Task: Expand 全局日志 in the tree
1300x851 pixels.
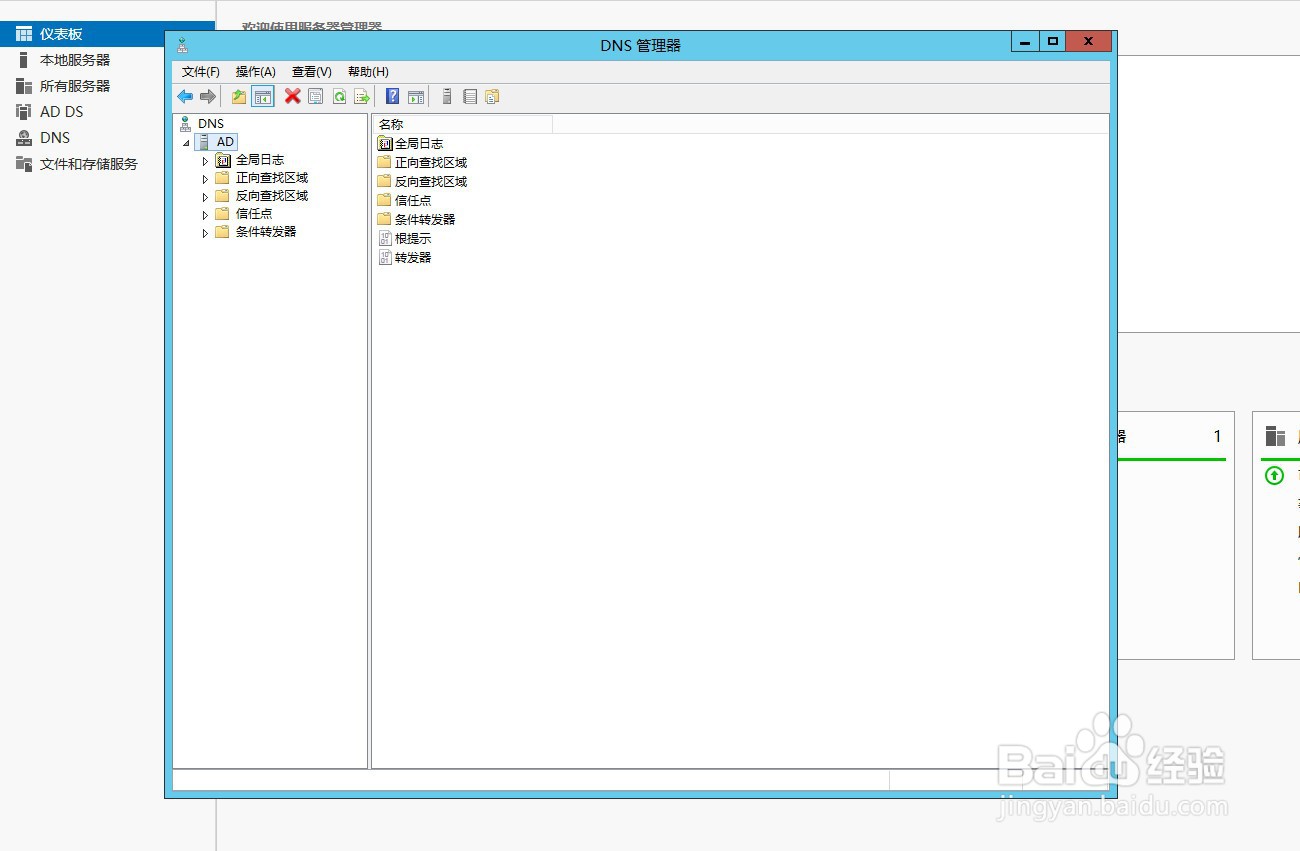Action: coord(205,160)
